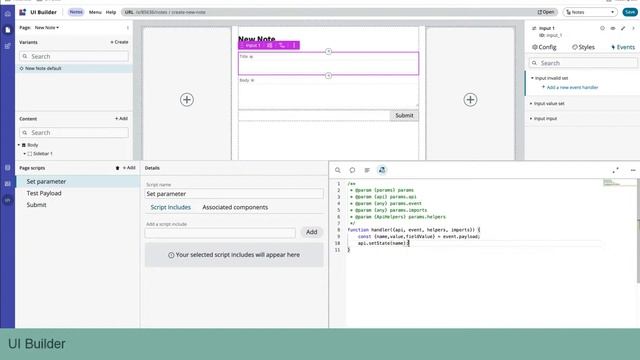The image size is (640, 360).
Task: Open the data resources icon in sidebar
Action: coord(7,167)
